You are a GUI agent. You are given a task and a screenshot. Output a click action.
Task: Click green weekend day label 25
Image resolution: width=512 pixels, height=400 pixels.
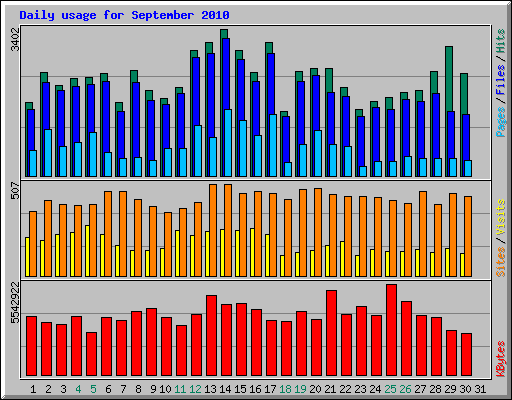tap(390, 389)
